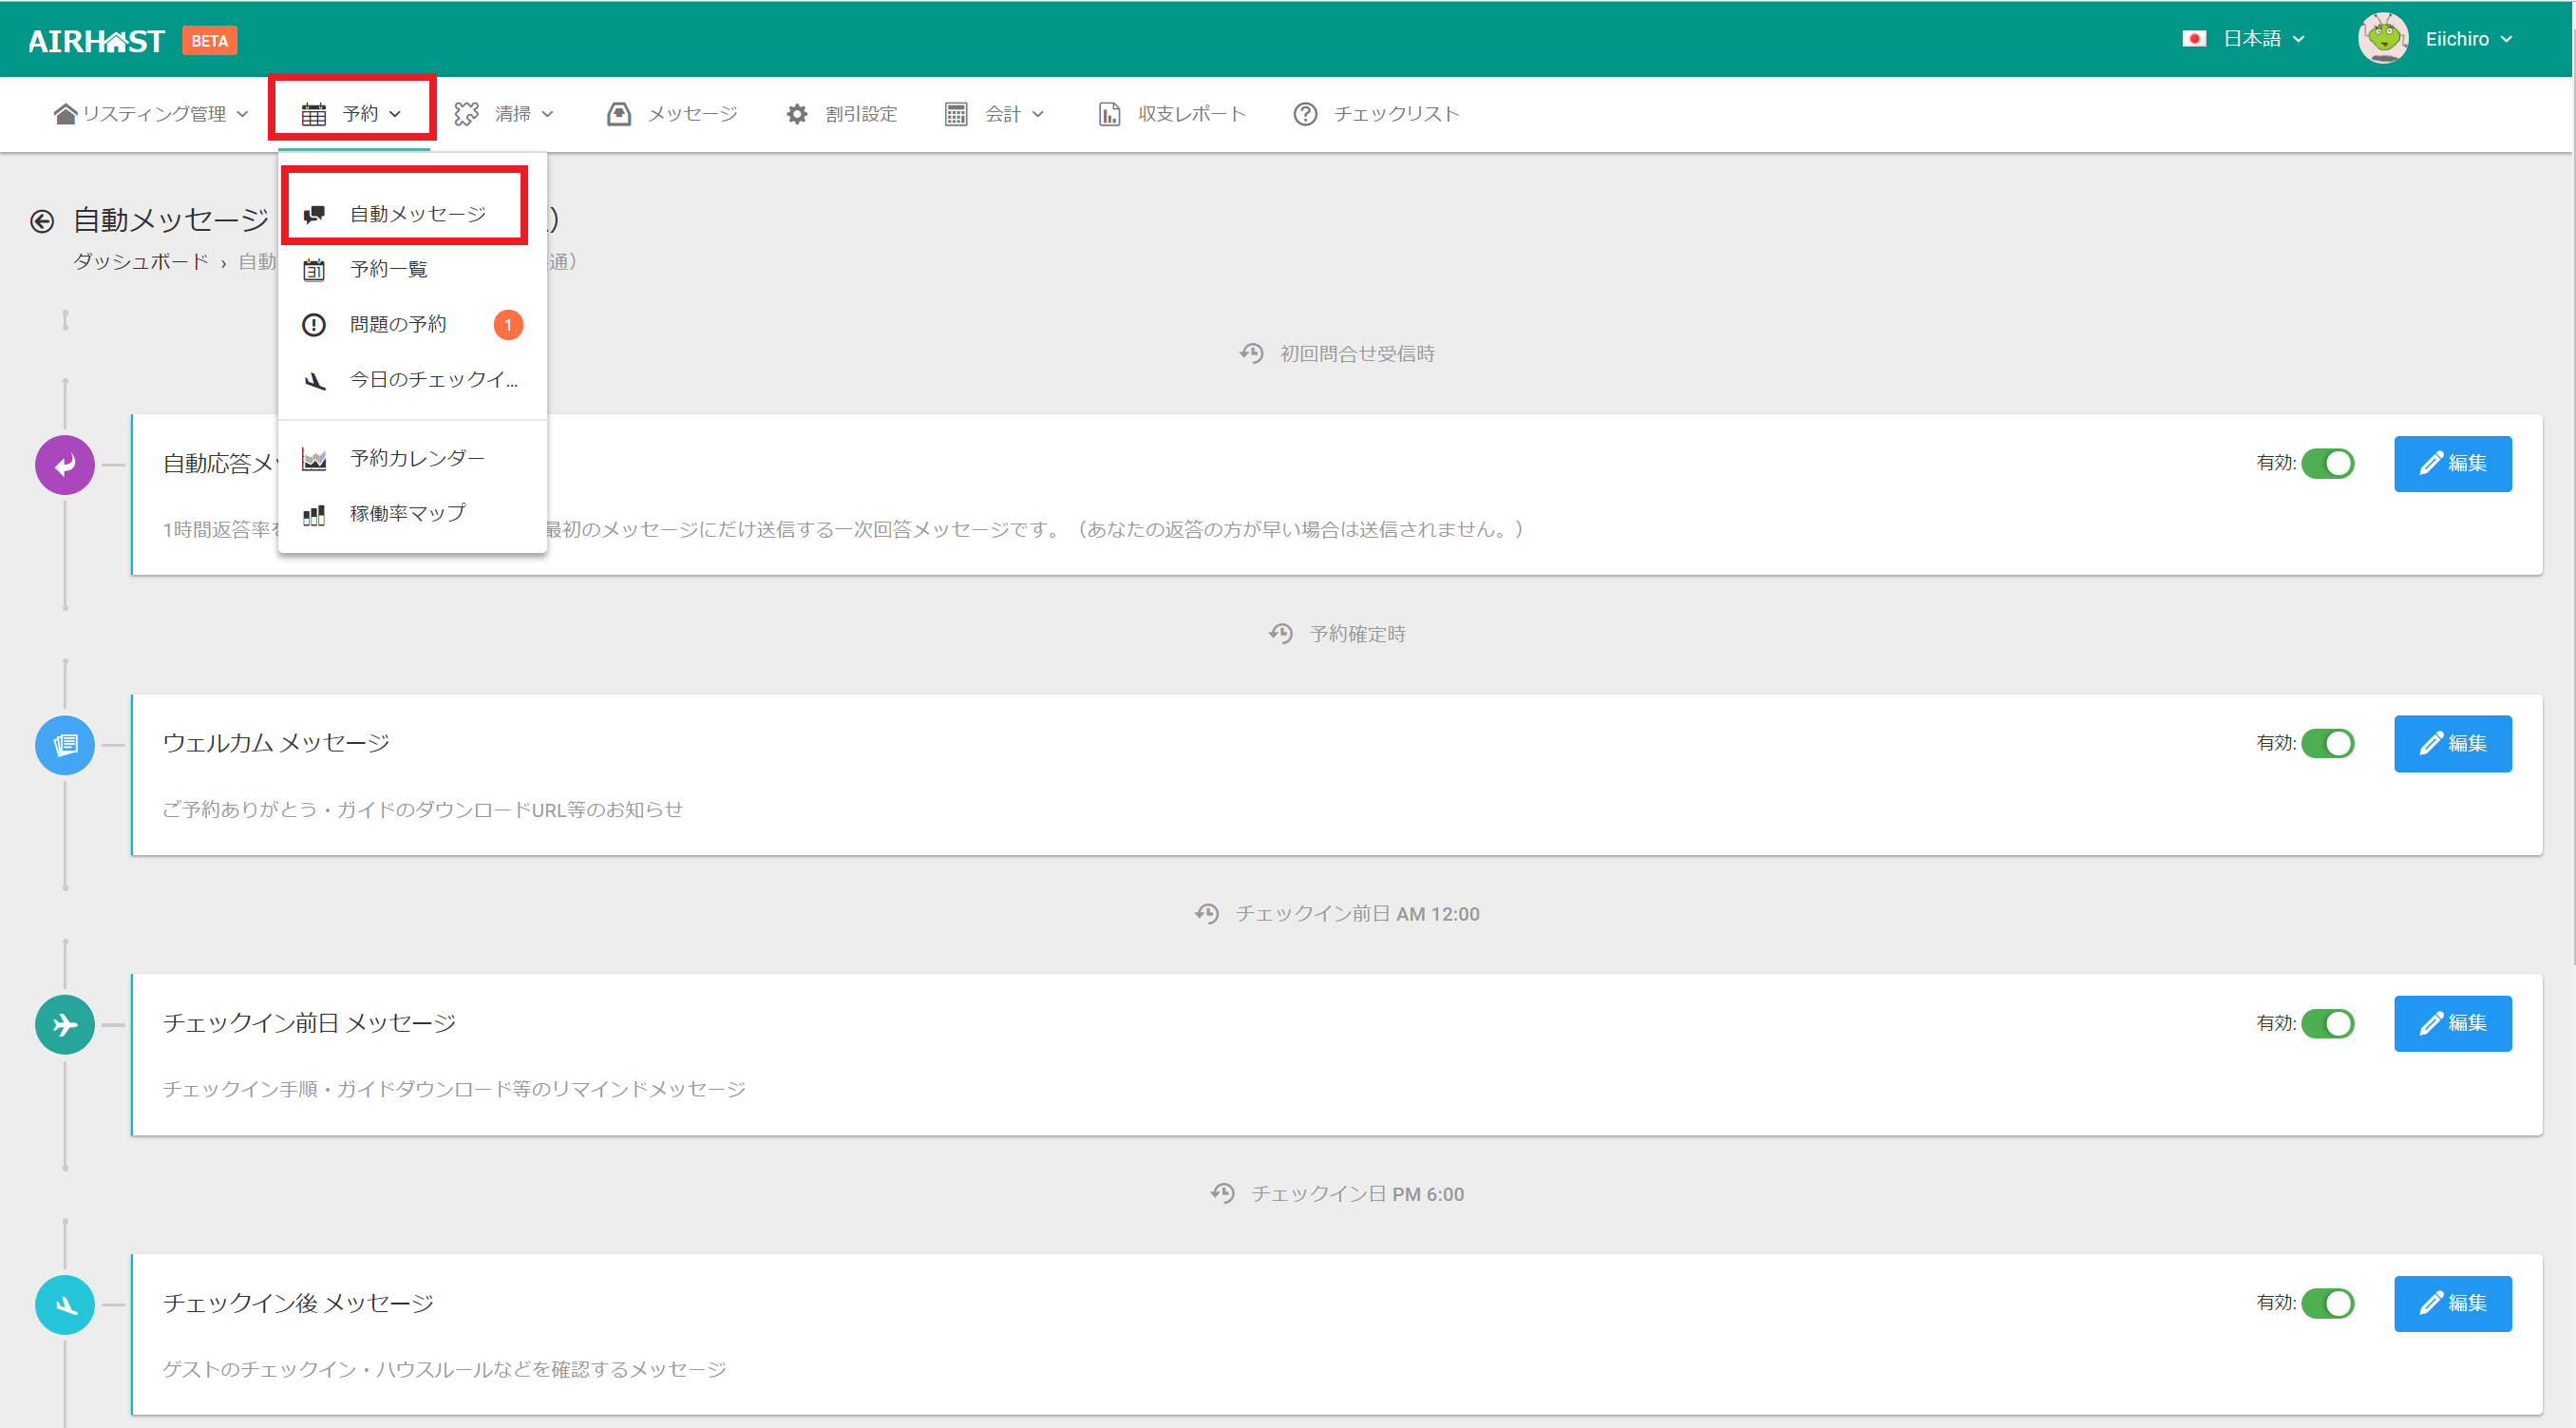Select 予約カレンダー from the menu
Screen dimensions: 2576x1428
pos(417,458)
